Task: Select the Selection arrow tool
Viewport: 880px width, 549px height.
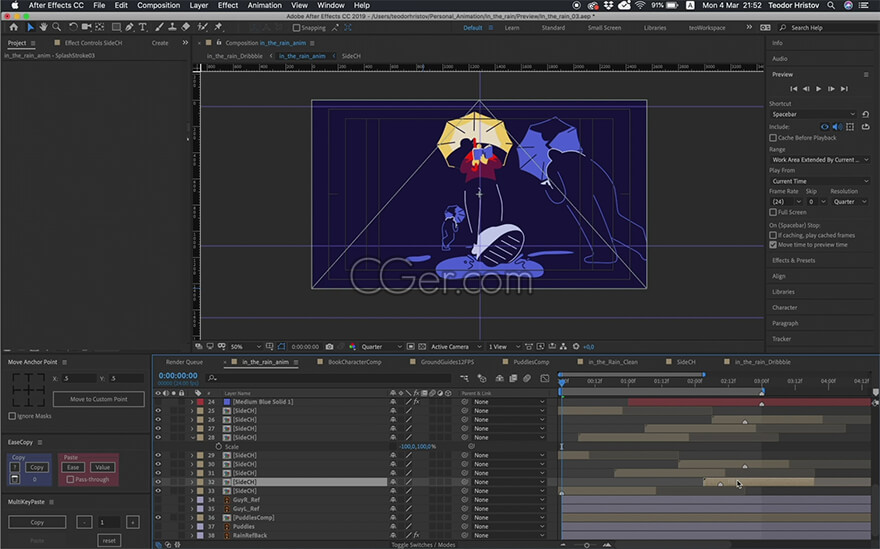Action: tap(30, 27)
